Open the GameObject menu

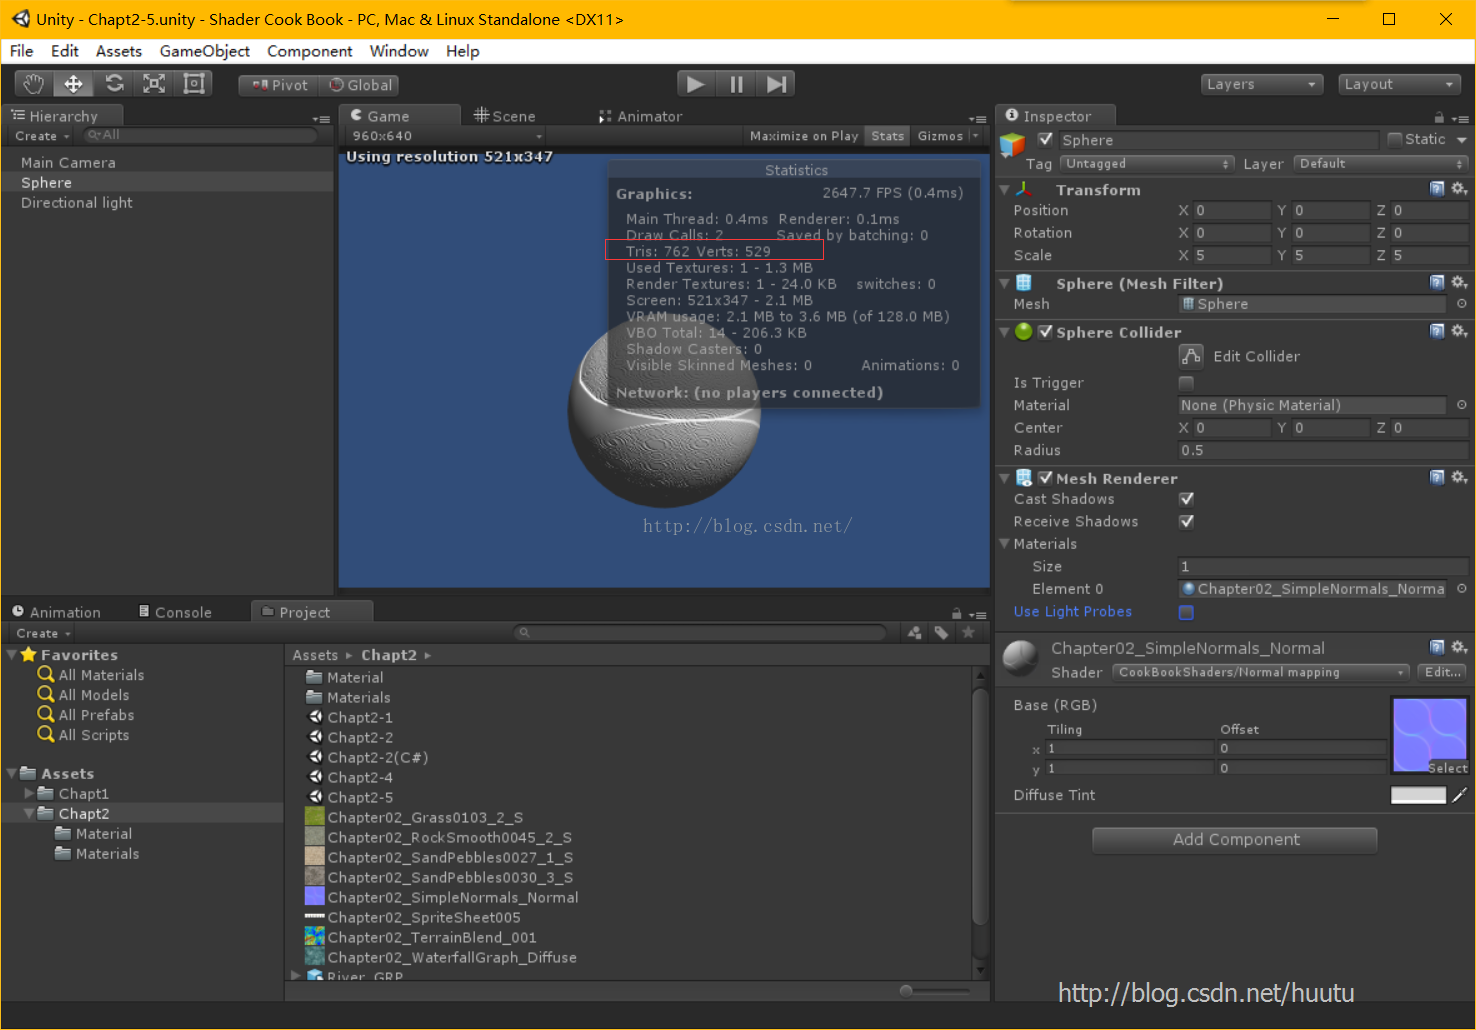[205, 51]
